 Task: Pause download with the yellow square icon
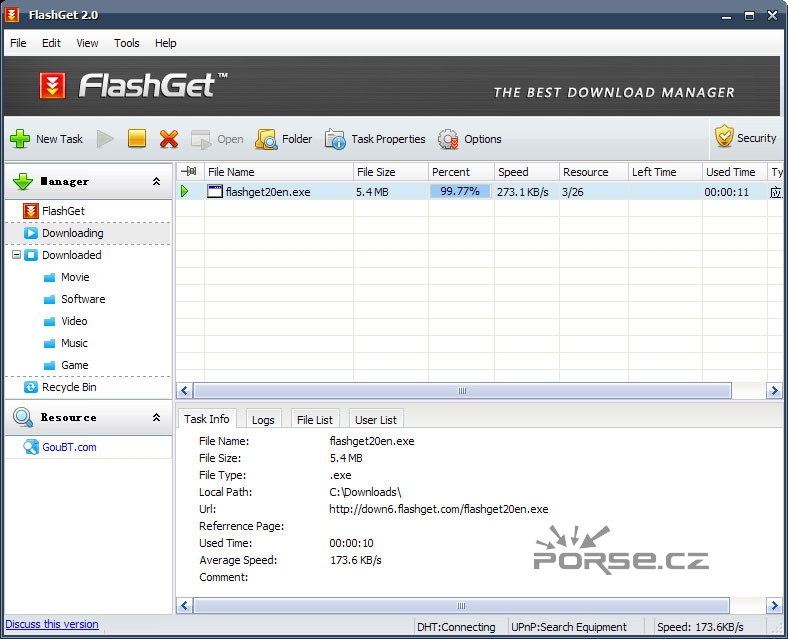pyautogui.click(x=137, y=138)
